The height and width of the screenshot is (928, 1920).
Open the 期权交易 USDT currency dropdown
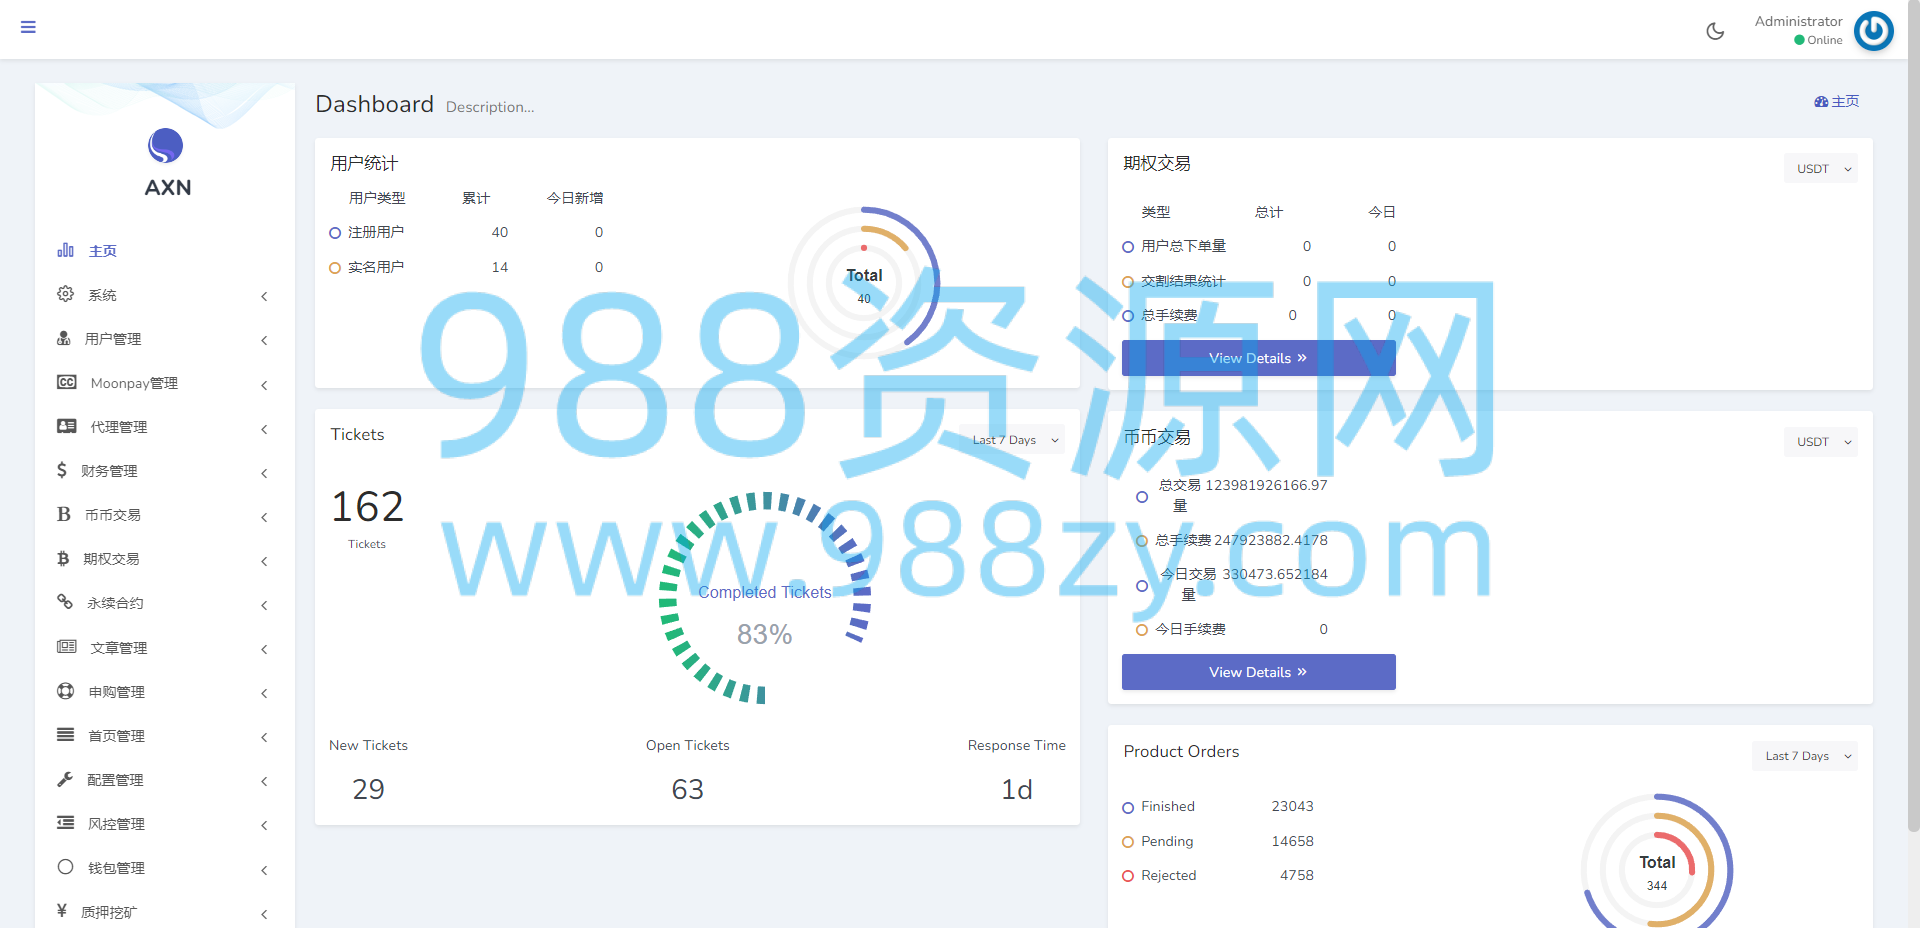click(x=1821, y=168)
